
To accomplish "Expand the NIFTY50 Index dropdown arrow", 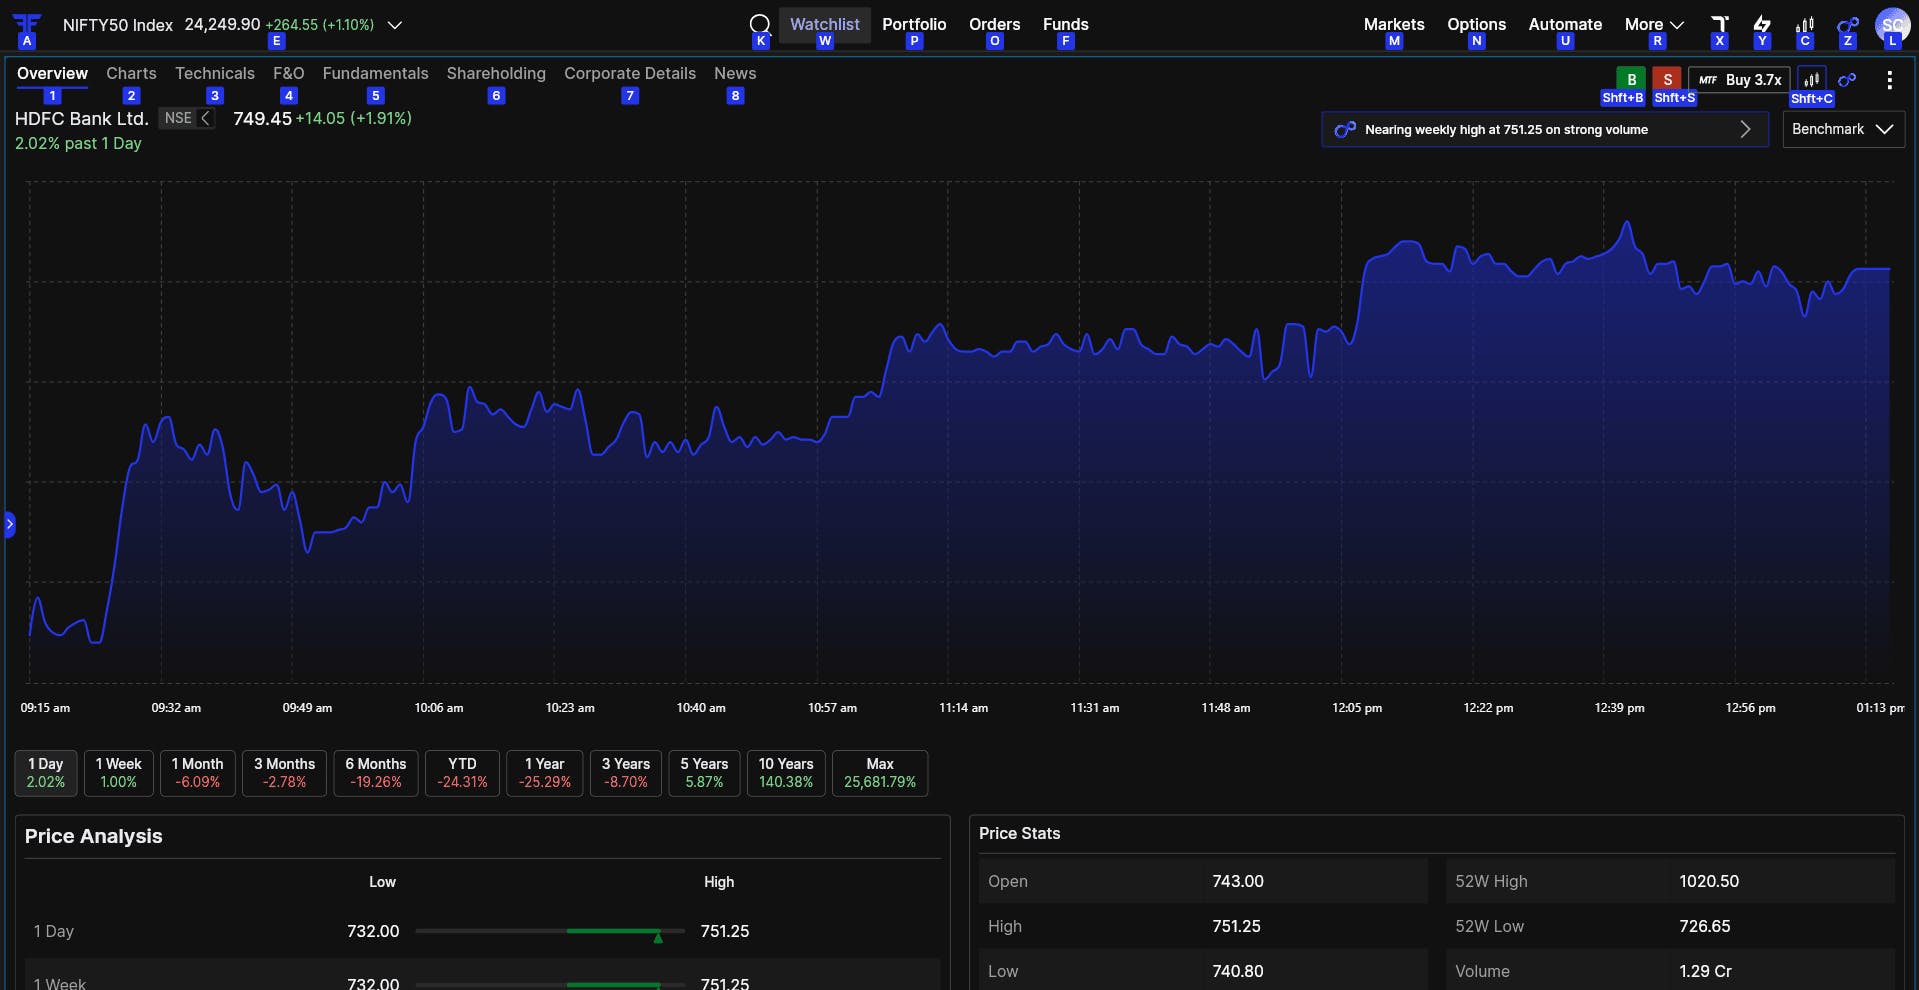I will click(395, 25).
